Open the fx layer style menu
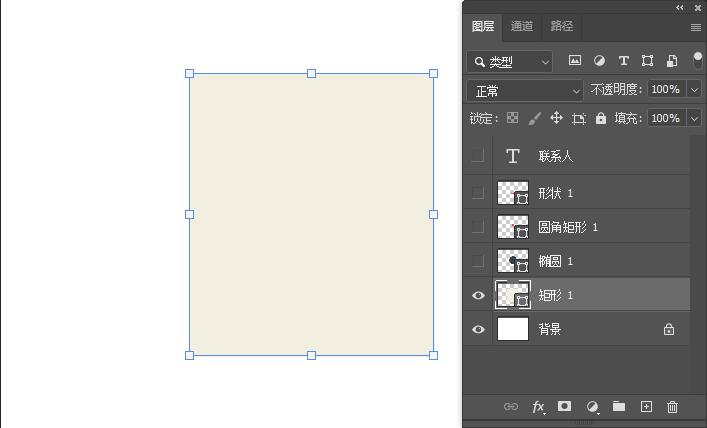 [x=538, y=407]
